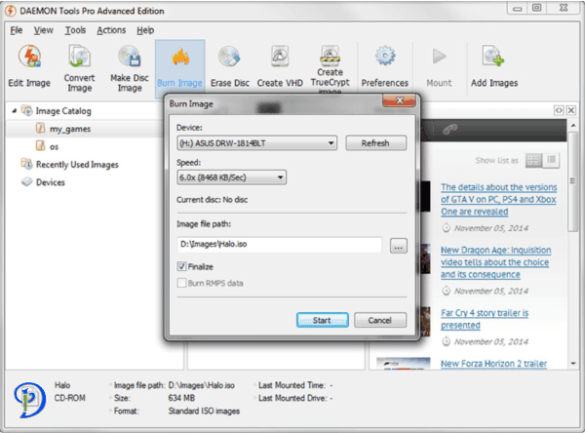Select the my_games catalog item
This screenshot has height=433, width=585.
[x=70, y=129]
